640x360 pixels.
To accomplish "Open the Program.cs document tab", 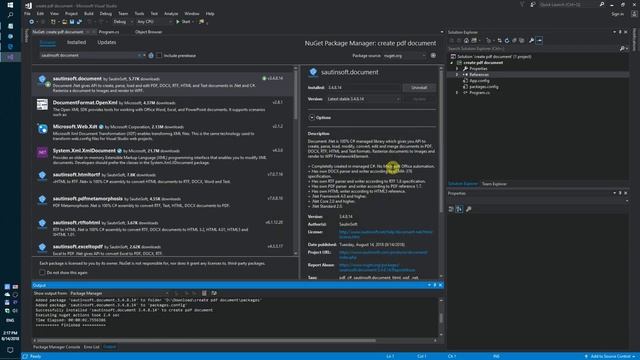I will [109, 32].
